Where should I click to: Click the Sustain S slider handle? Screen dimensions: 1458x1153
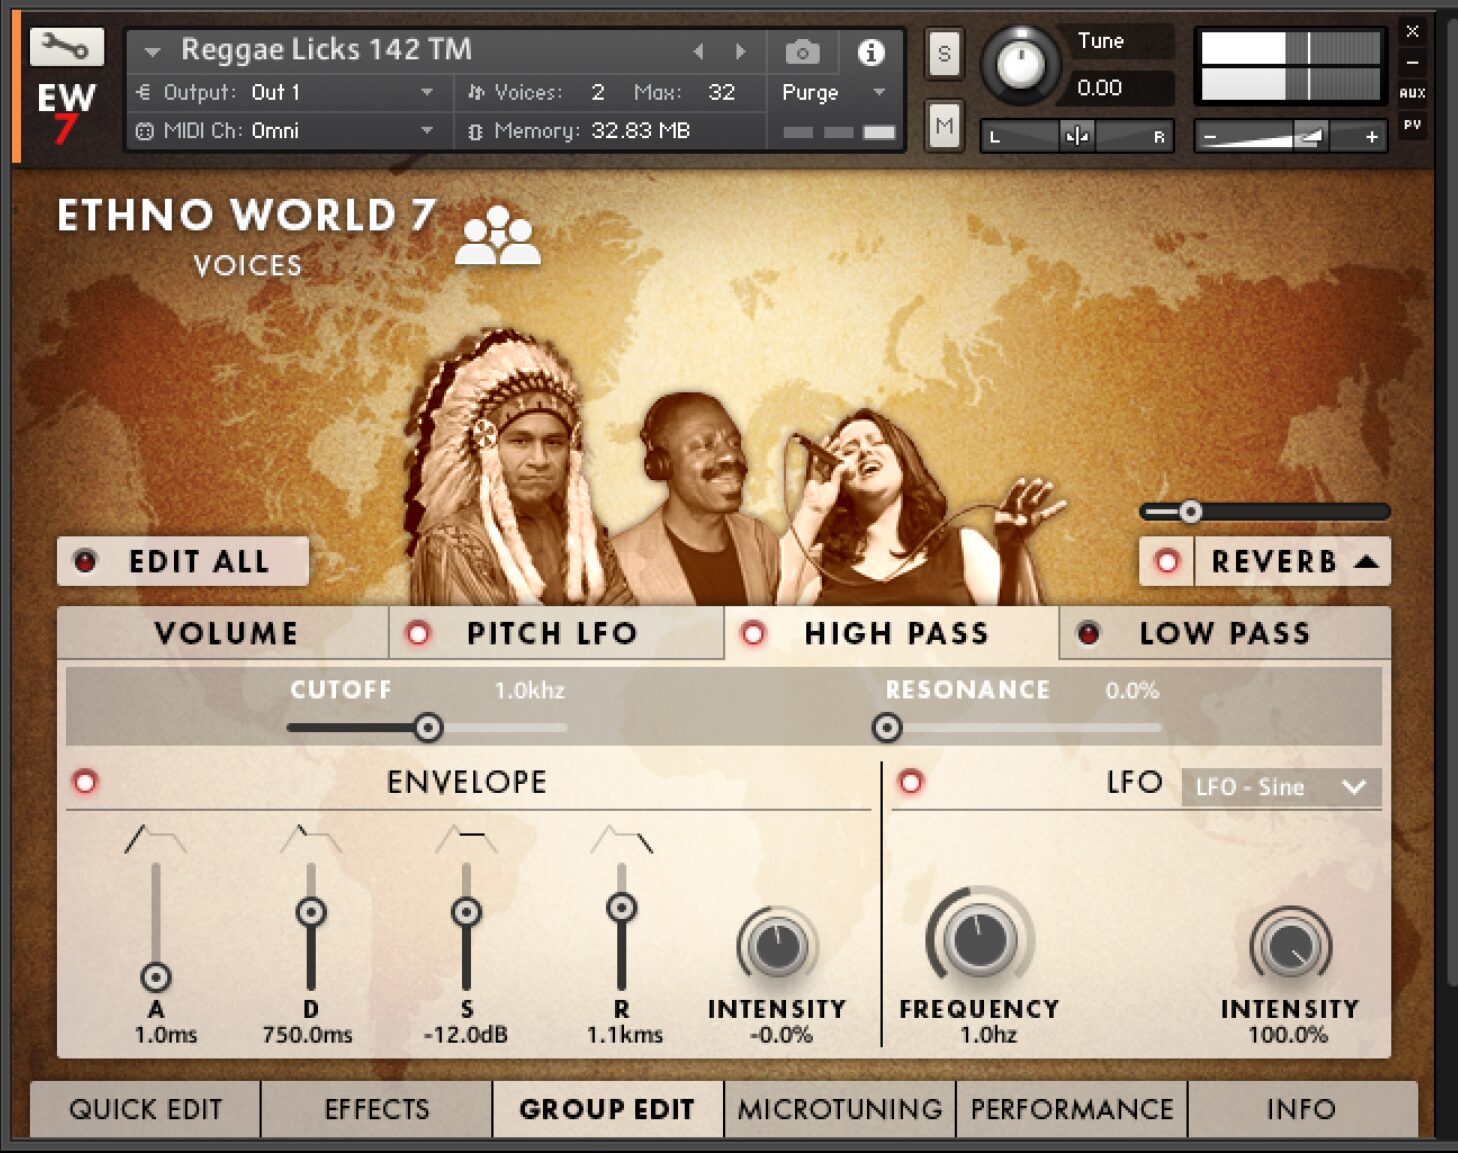[x=466, y=912]
